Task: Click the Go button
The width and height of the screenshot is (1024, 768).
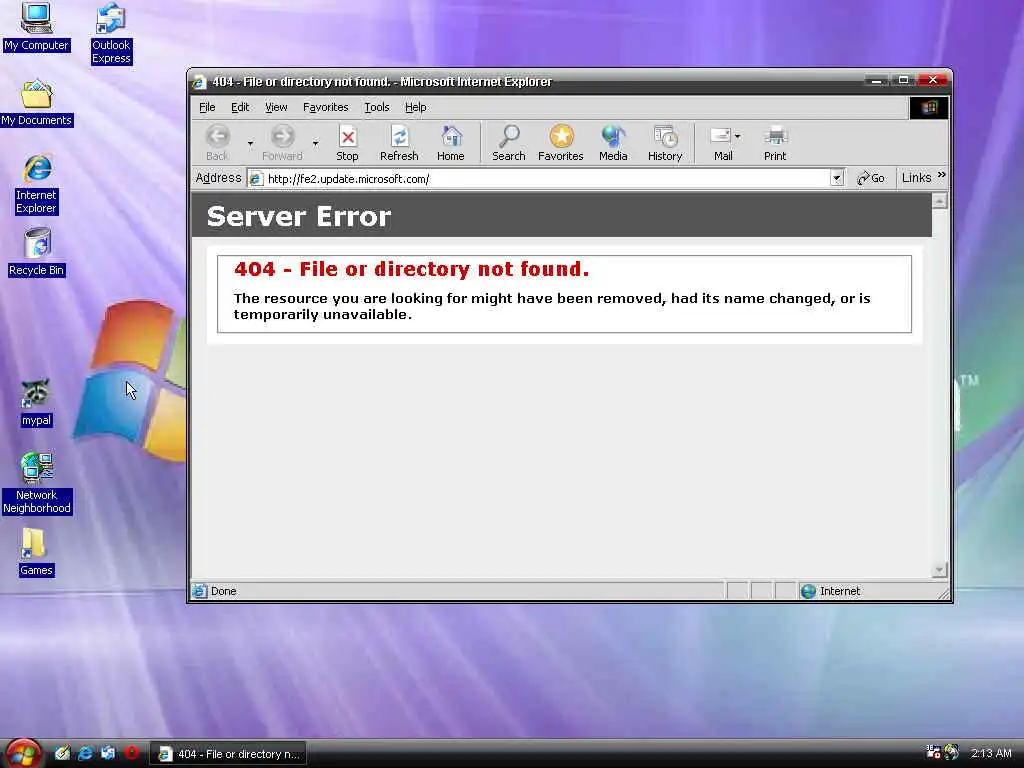Action: coord(871,178)
